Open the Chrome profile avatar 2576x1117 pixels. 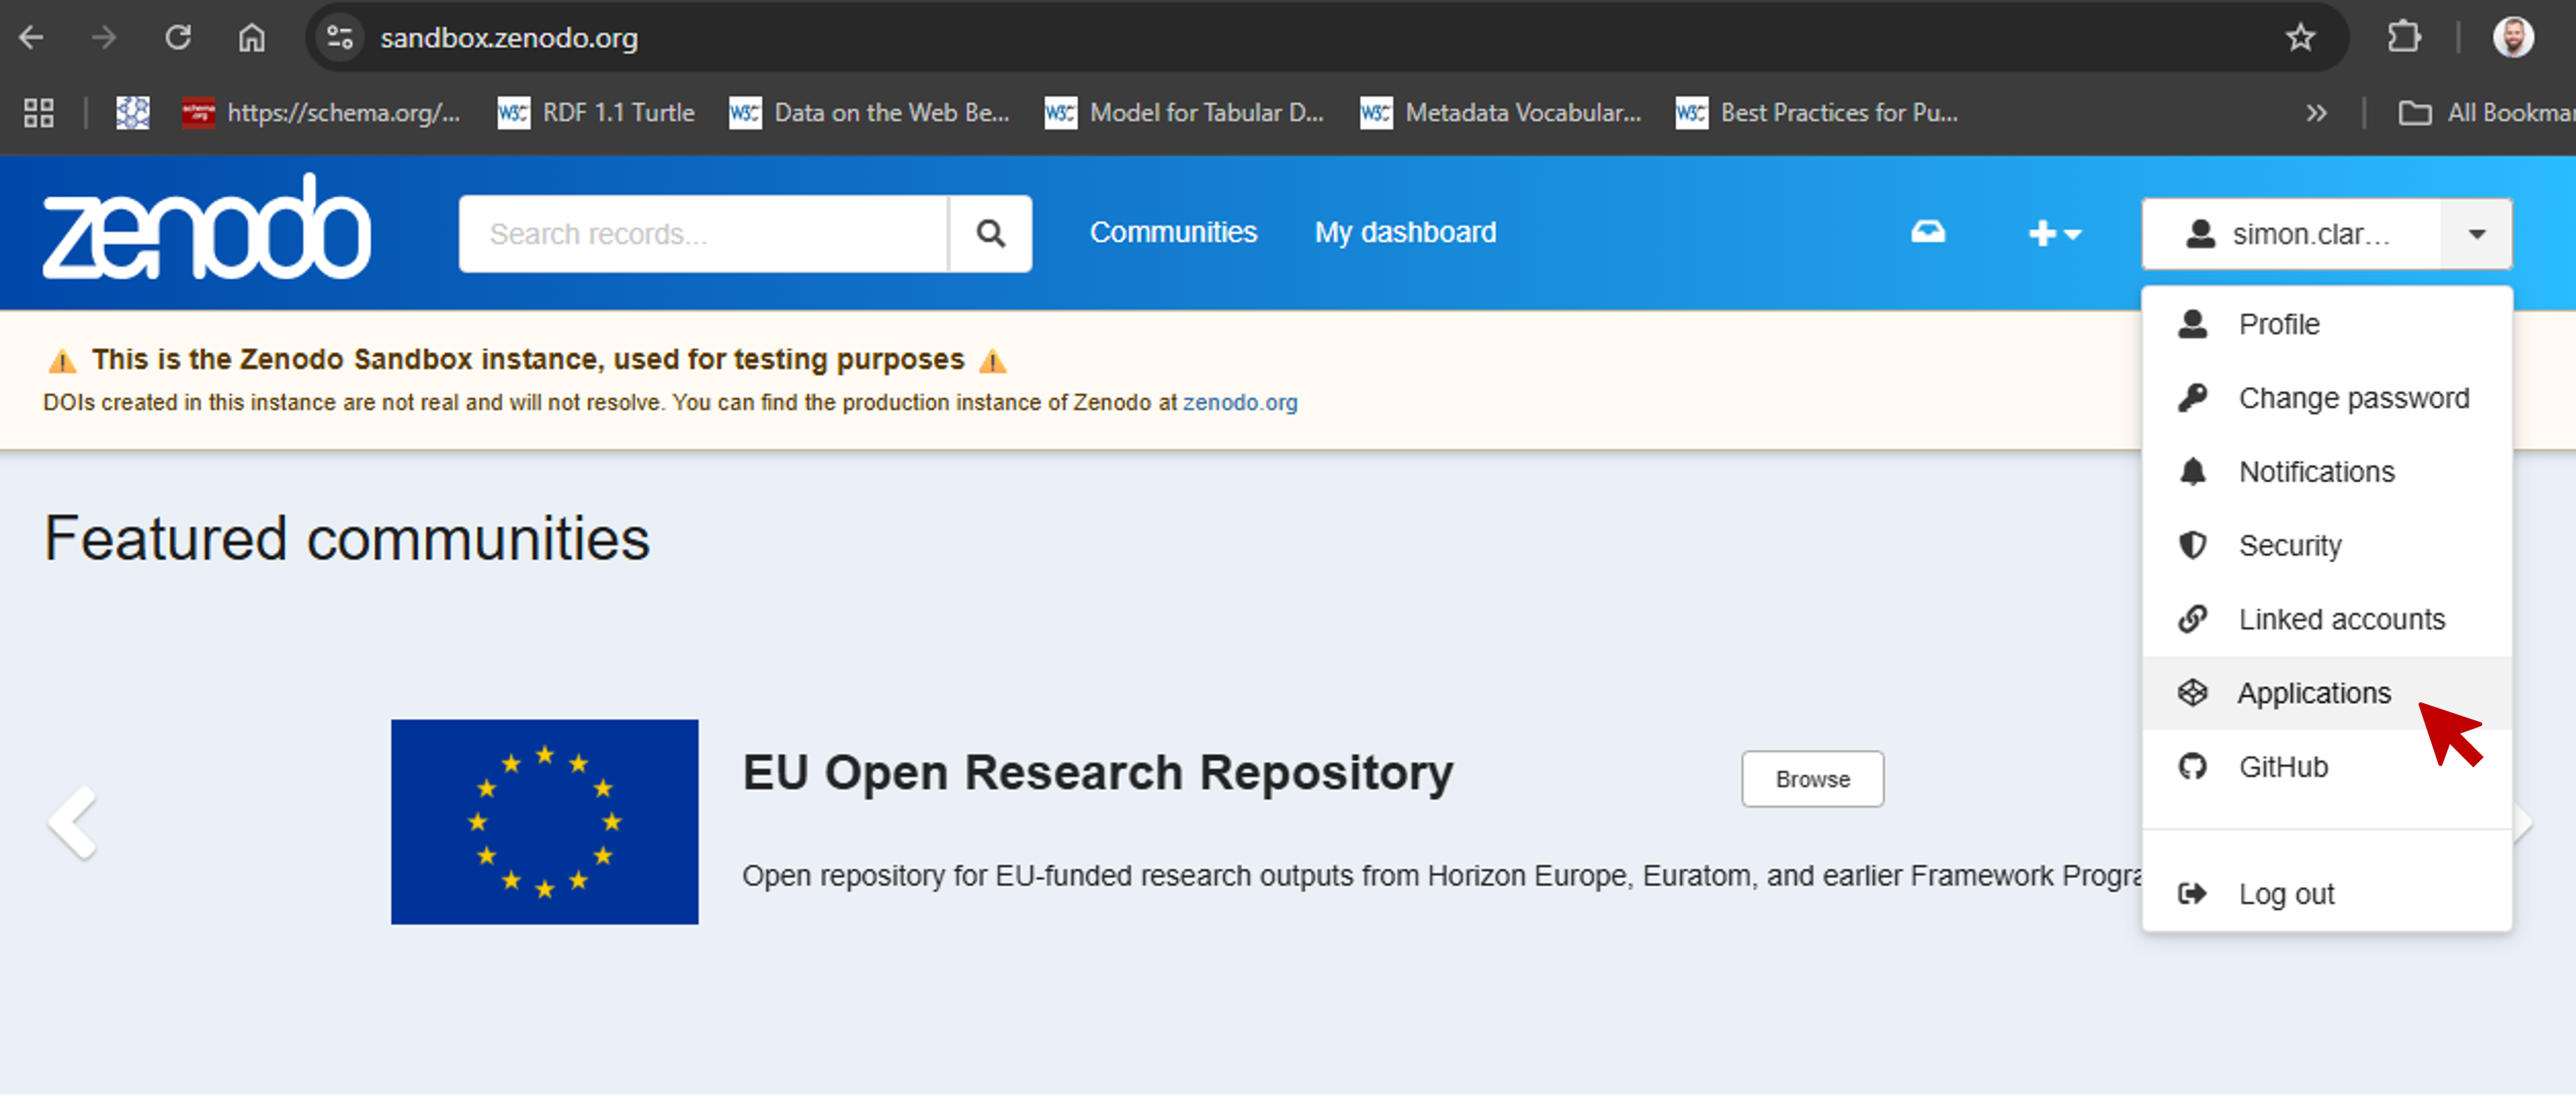2513,38
